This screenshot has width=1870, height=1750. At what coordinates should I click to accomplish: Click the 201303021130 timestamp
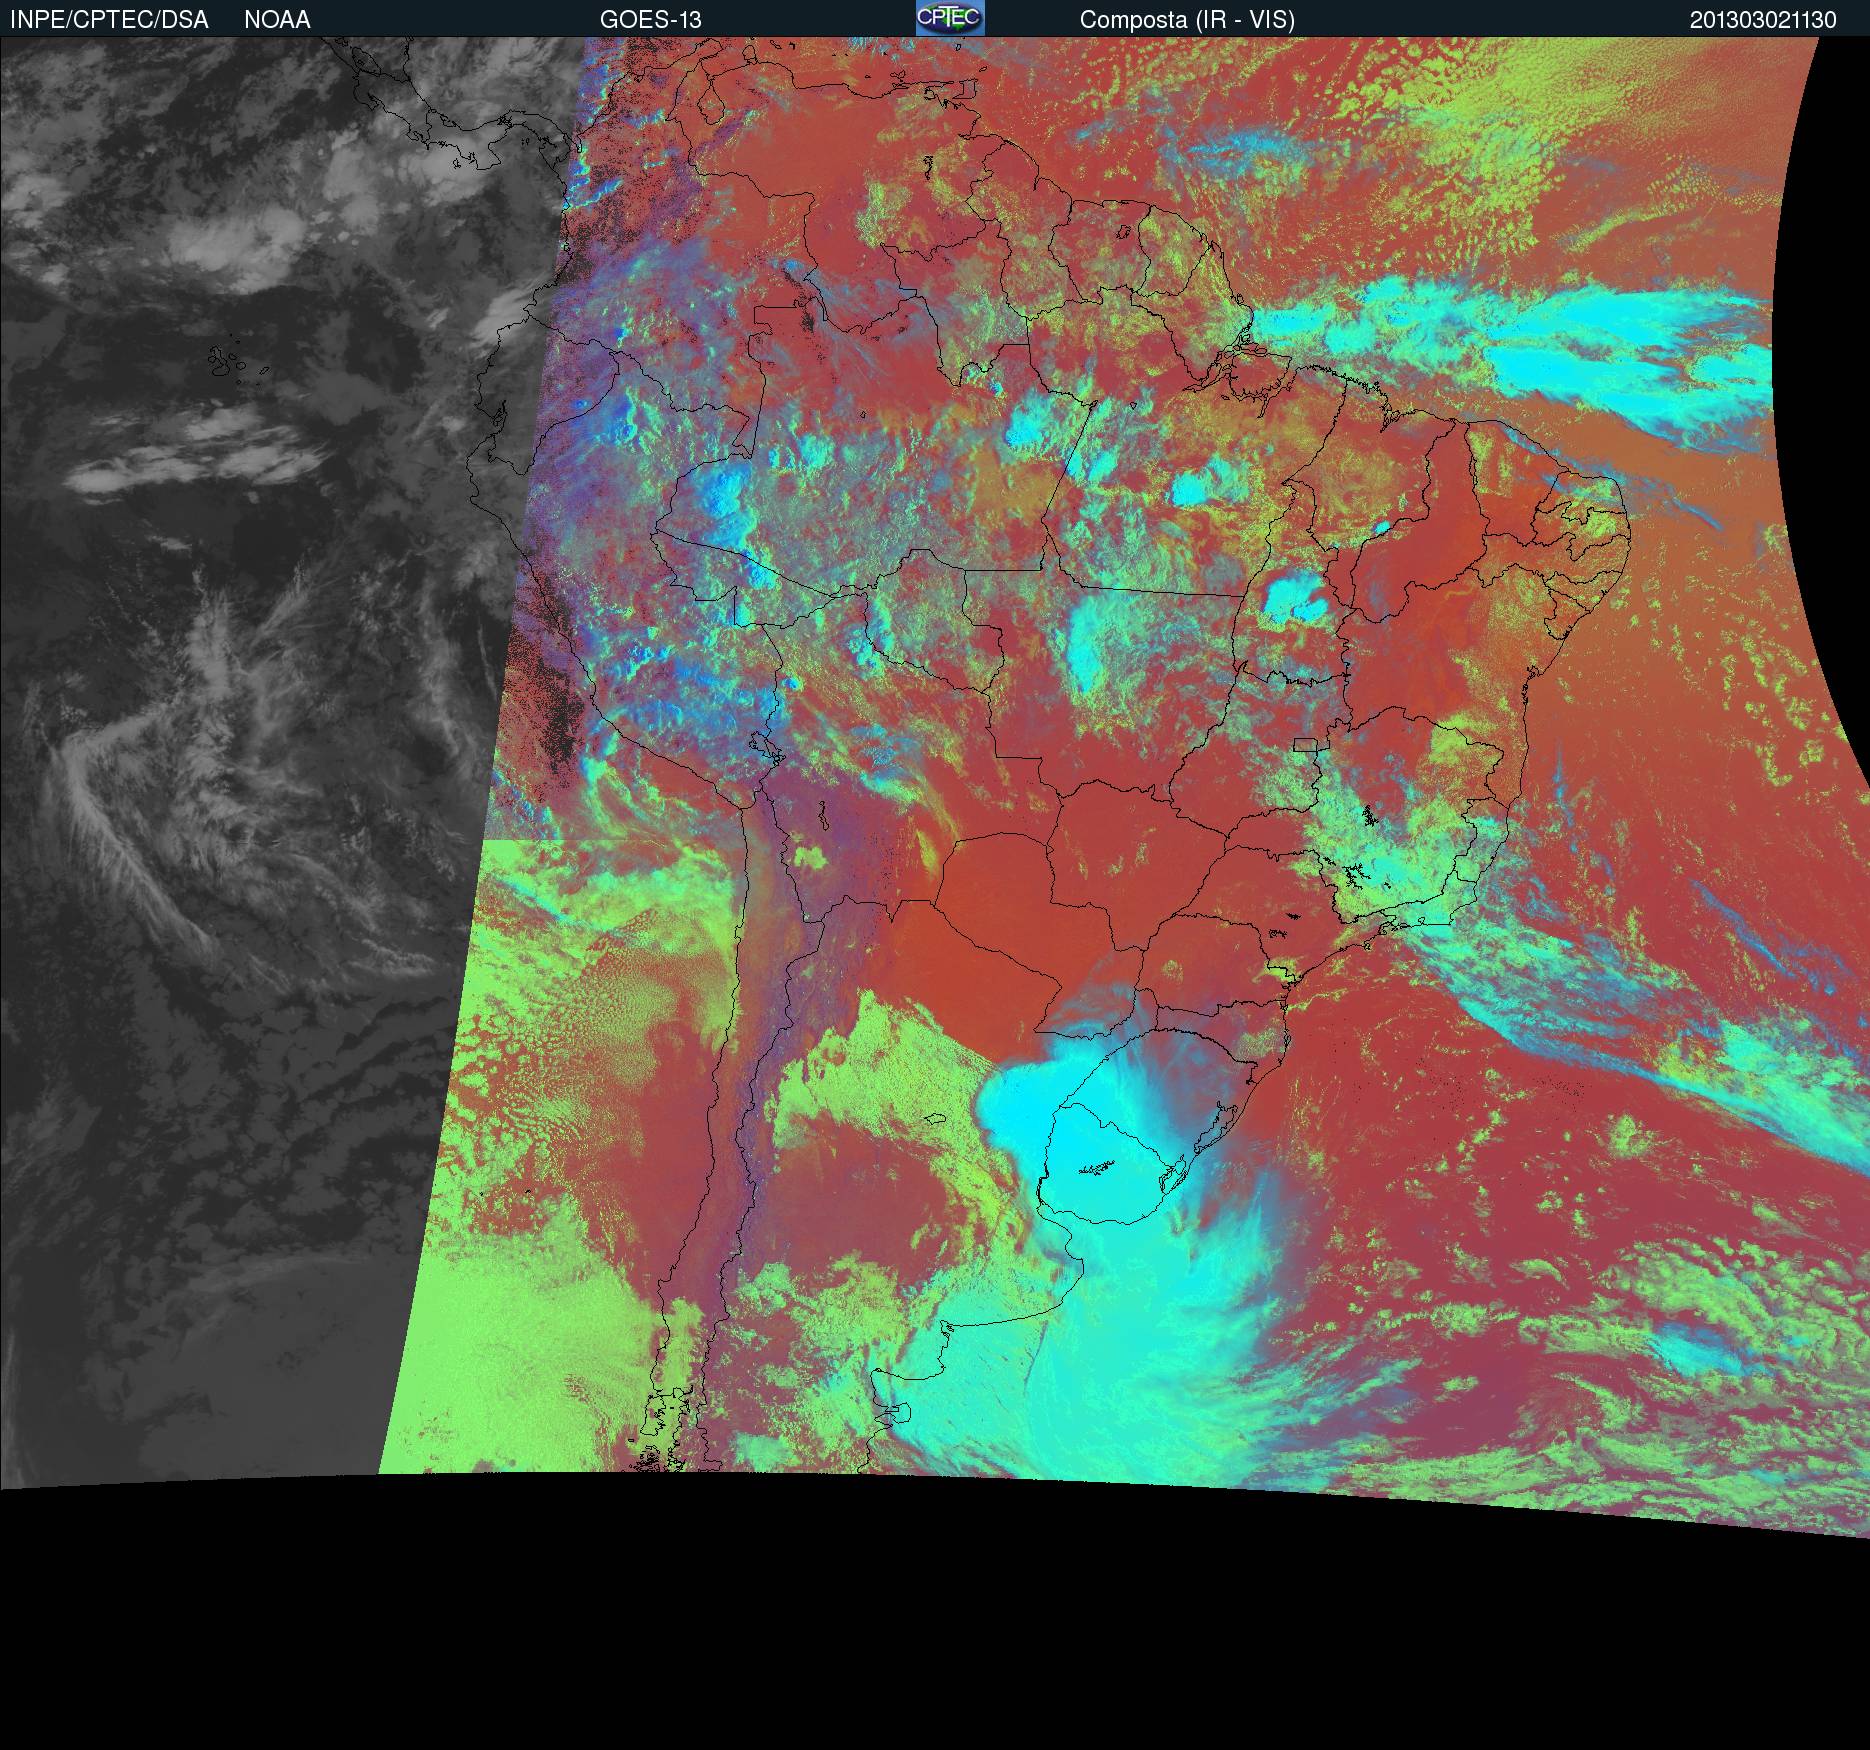pos(1763,20)
